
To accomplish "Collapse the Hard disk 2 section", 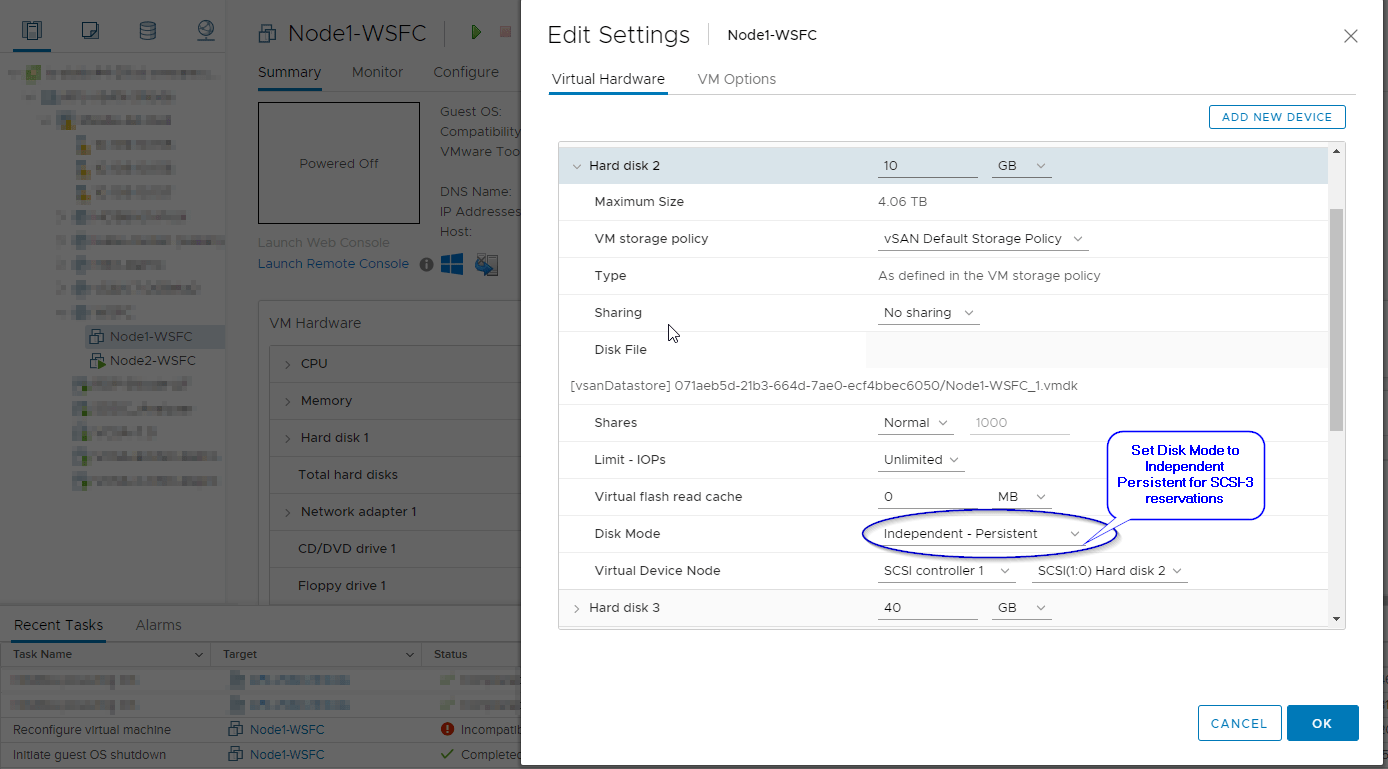I will tap(577, 166).
